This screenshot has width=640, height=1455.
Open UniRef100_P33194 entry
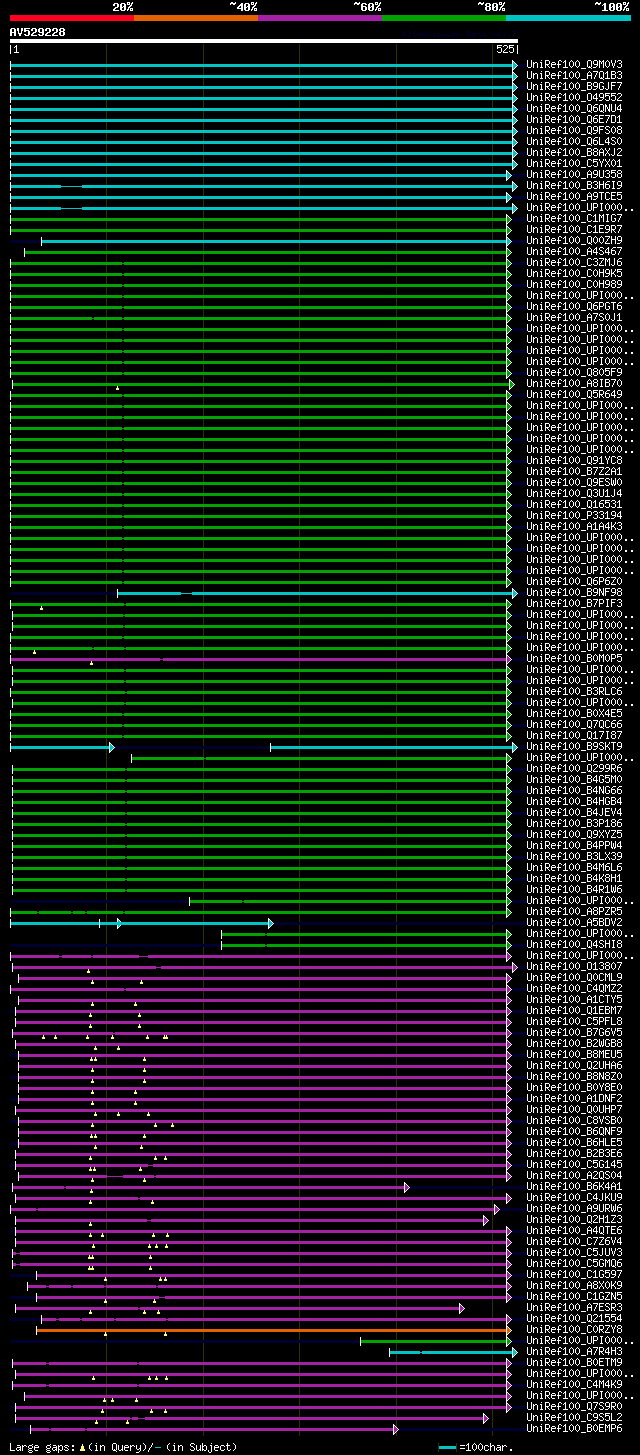[575, 515]
